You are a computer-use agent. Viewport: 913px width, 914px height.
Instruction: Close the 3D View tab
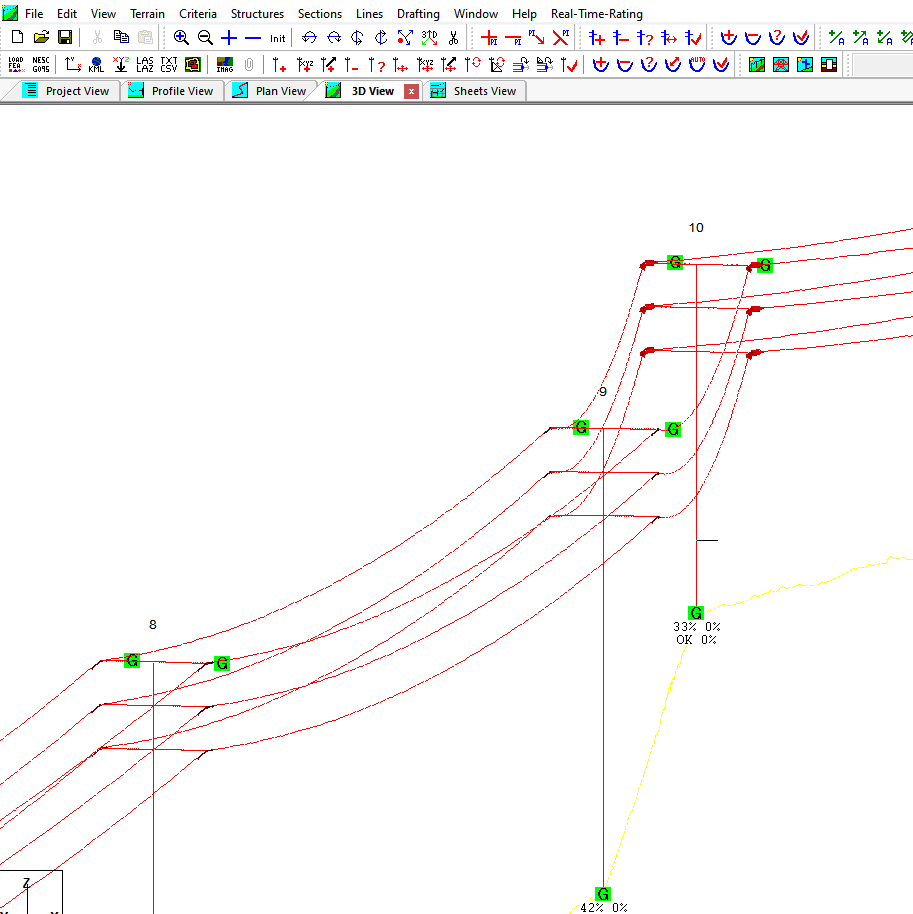tap(411, 91)
